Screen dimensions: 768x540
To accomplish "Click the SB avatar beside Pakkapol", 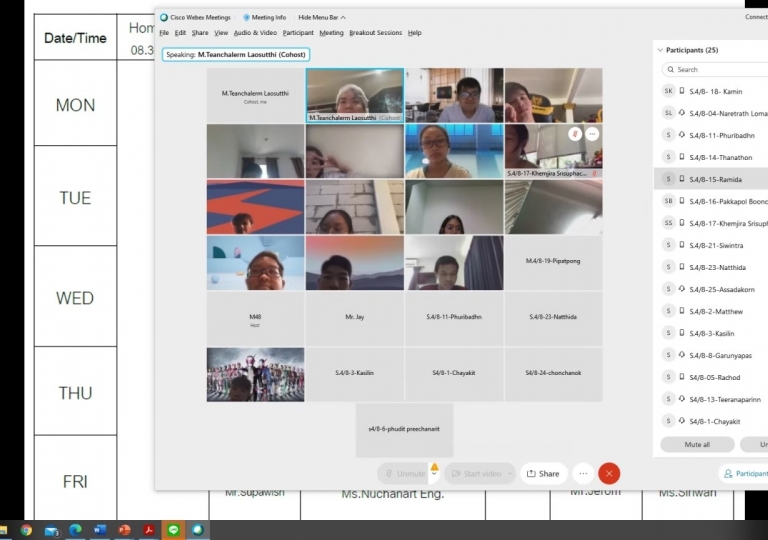I will click(x=669, y=200).
